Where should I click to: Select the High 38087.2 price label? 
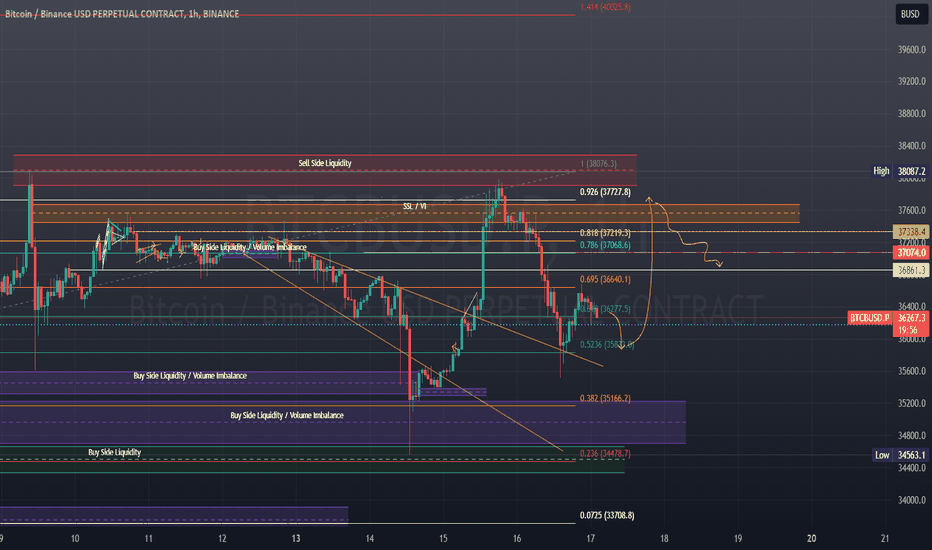point(899,171)
